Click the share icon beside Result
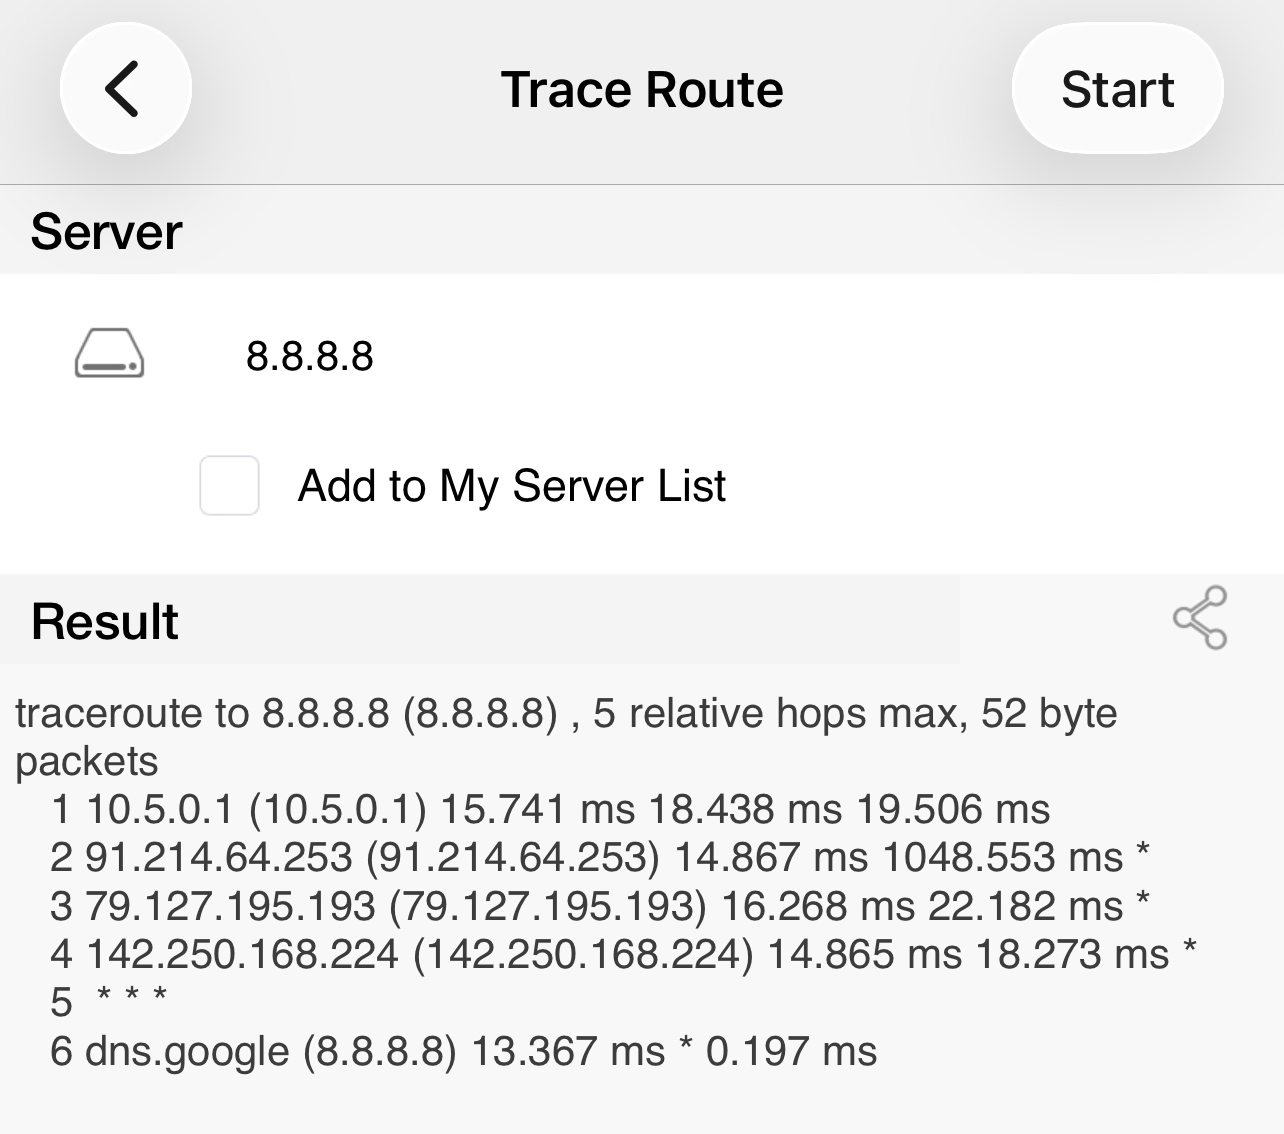The height and width of the screenshot is (1134, 1284). 1199,618
